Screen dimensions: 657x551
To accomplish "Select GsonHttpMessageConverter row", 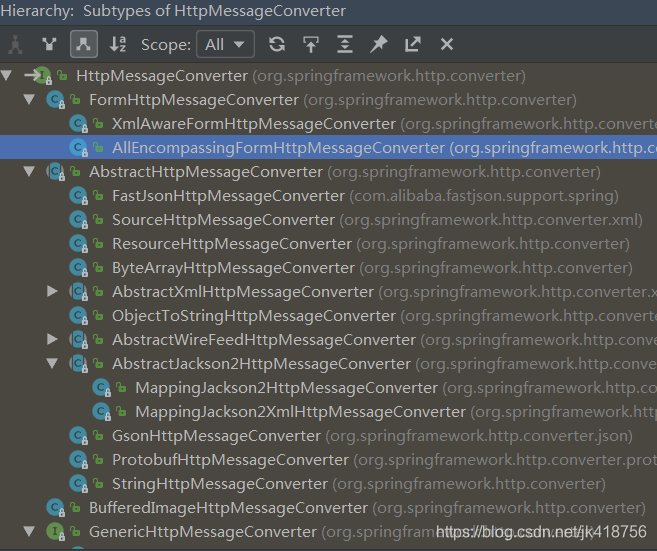I will [x=328, y=436].
